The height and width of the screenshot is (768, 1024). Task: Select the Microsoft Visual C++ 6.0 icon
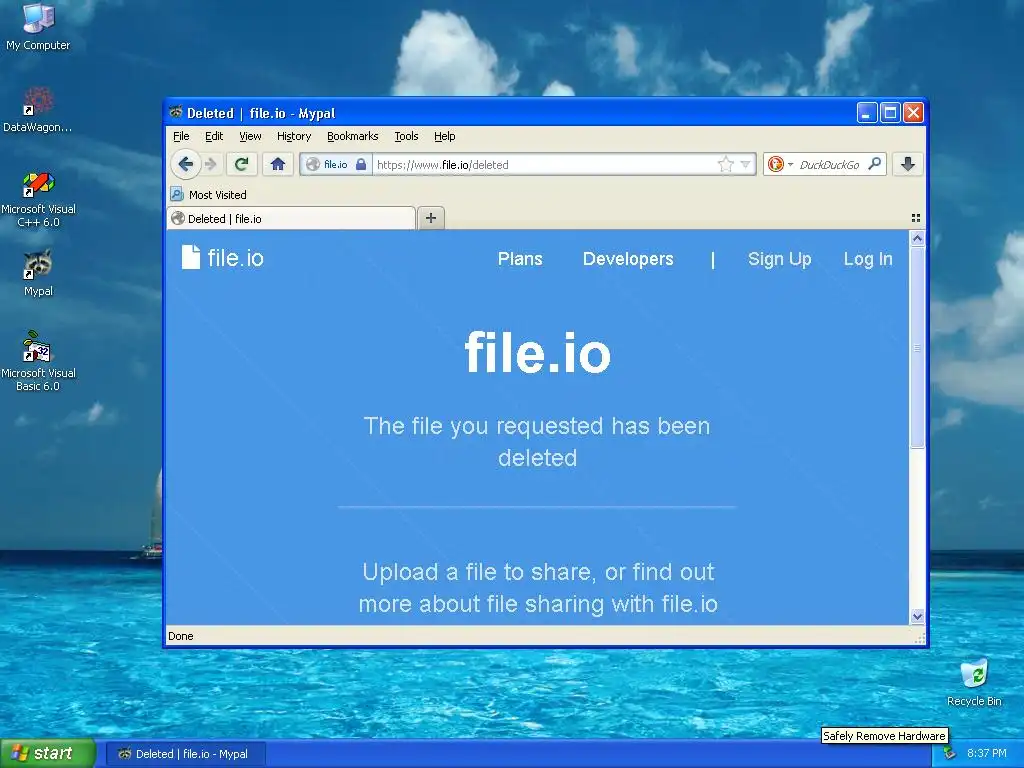38,200
